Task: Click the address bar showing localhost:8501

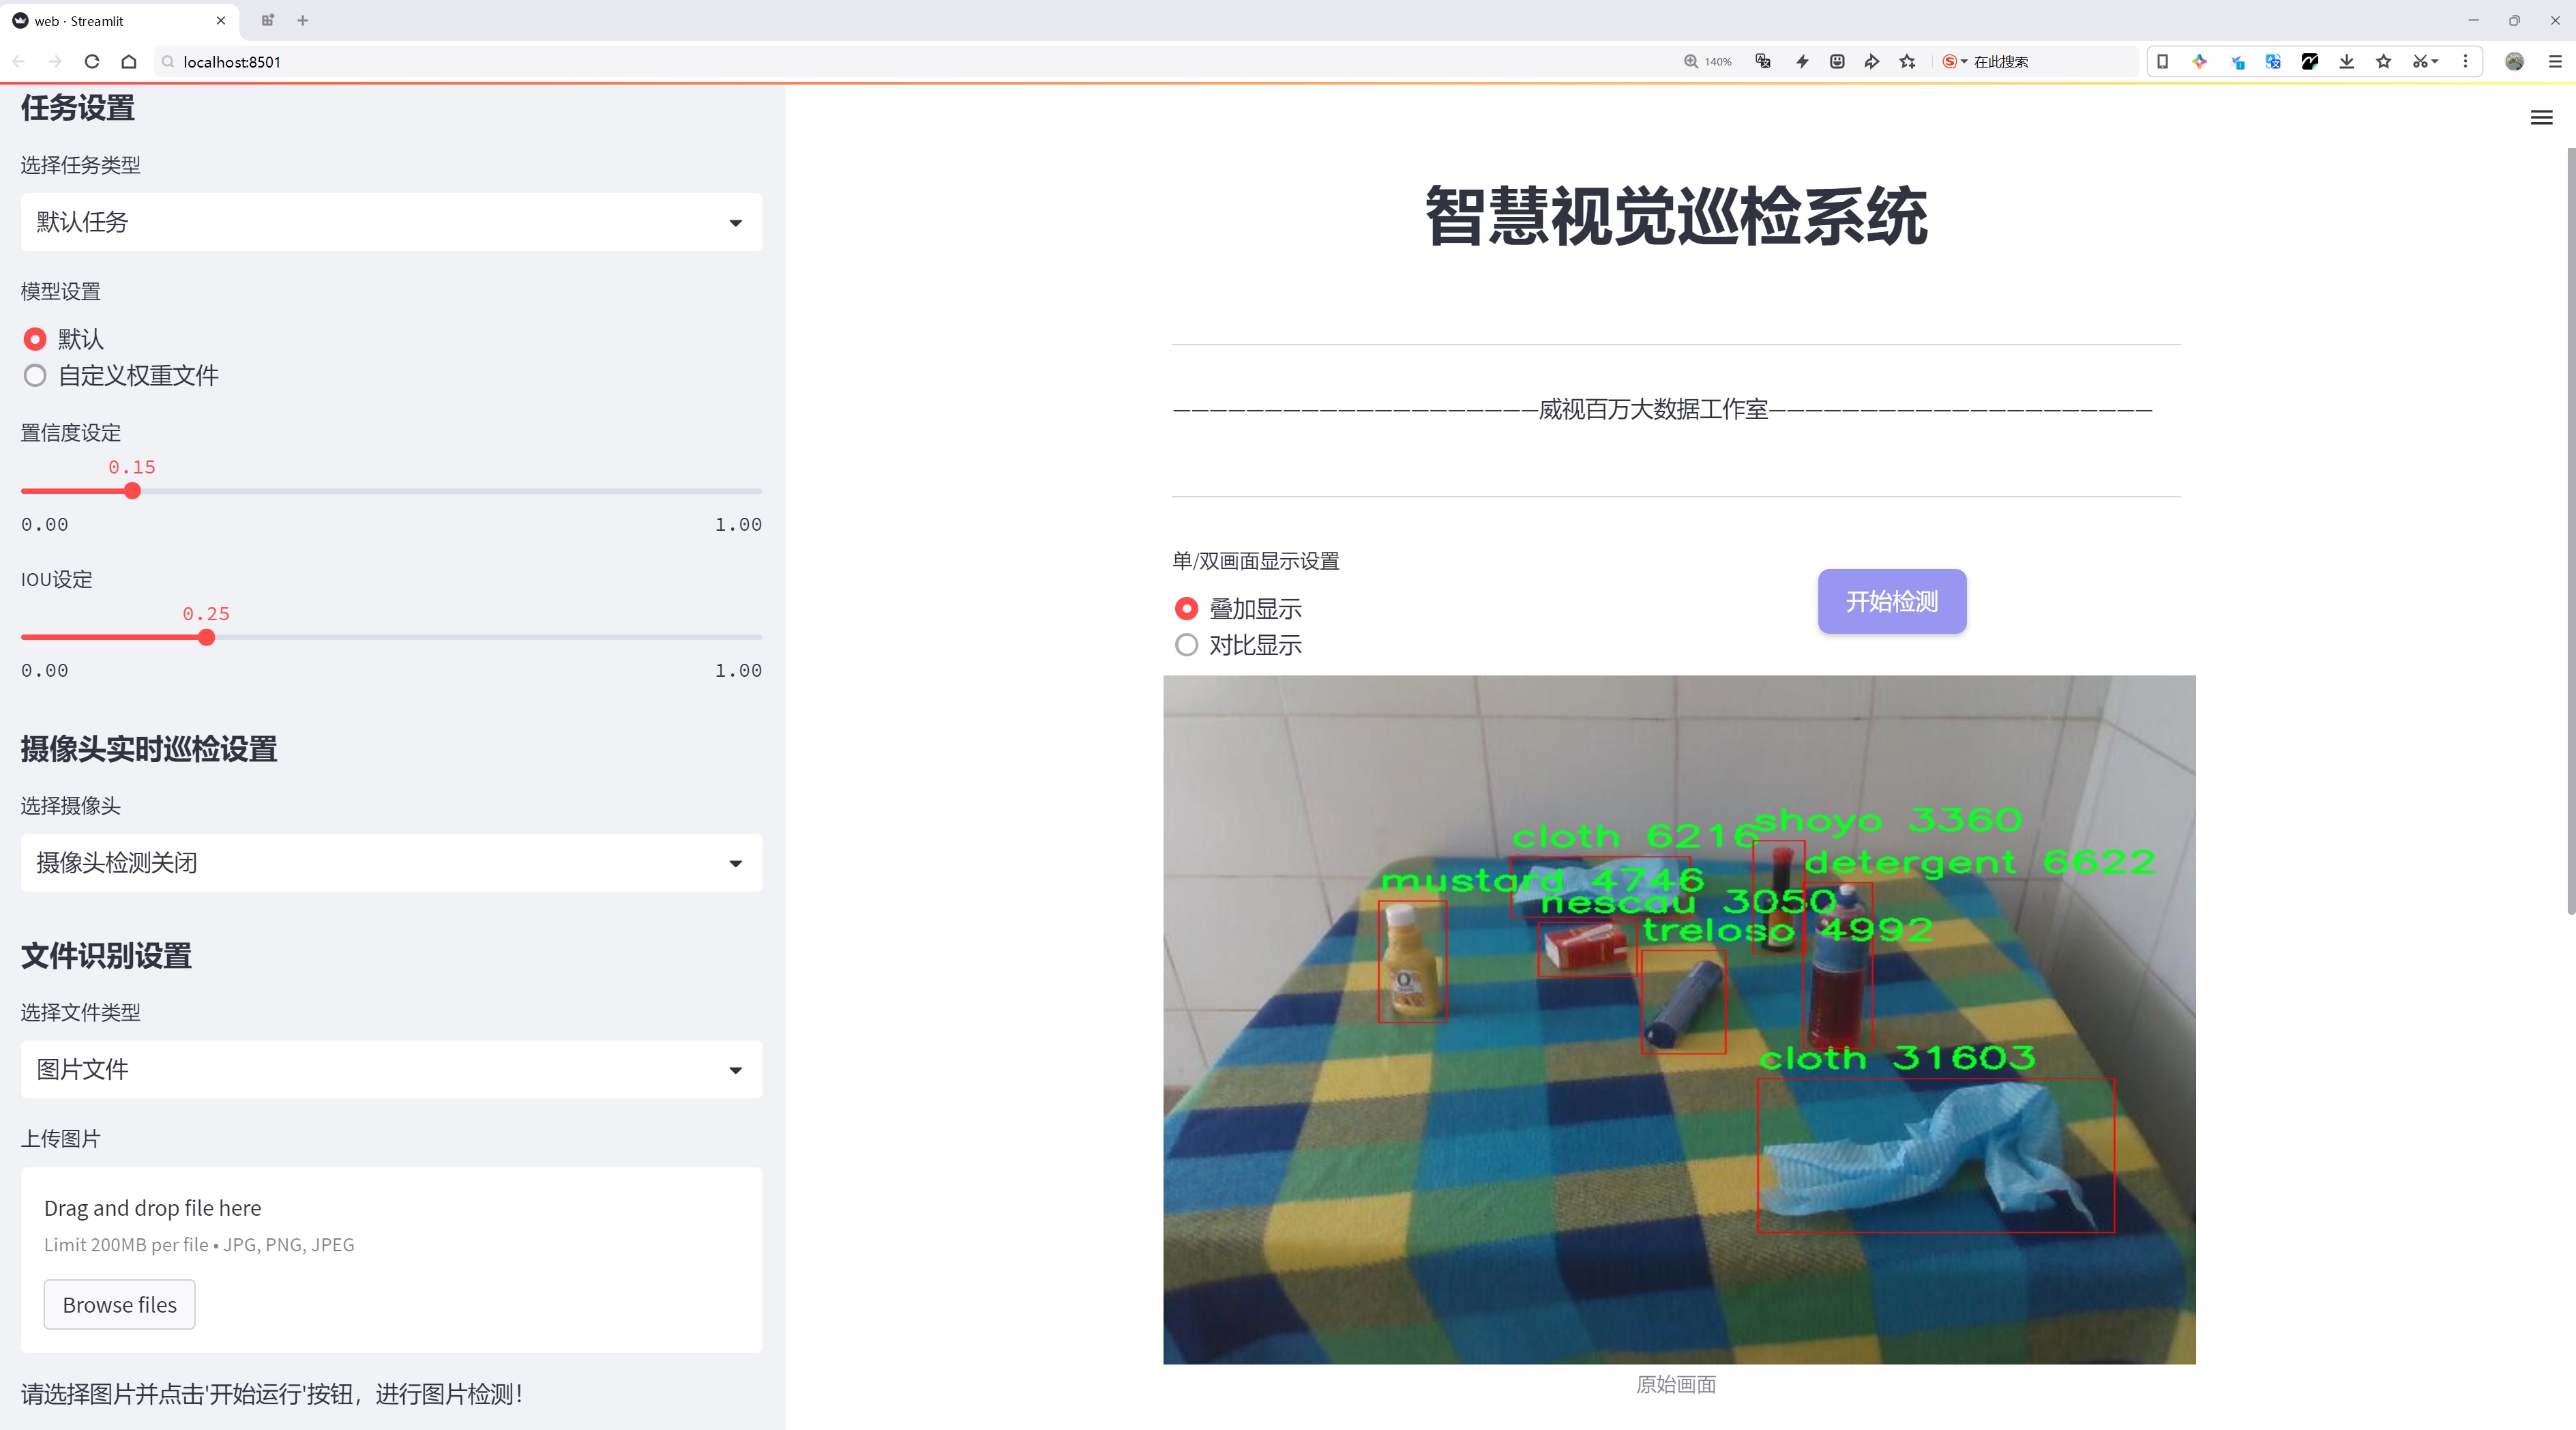Action: click(x=900, y=62)
